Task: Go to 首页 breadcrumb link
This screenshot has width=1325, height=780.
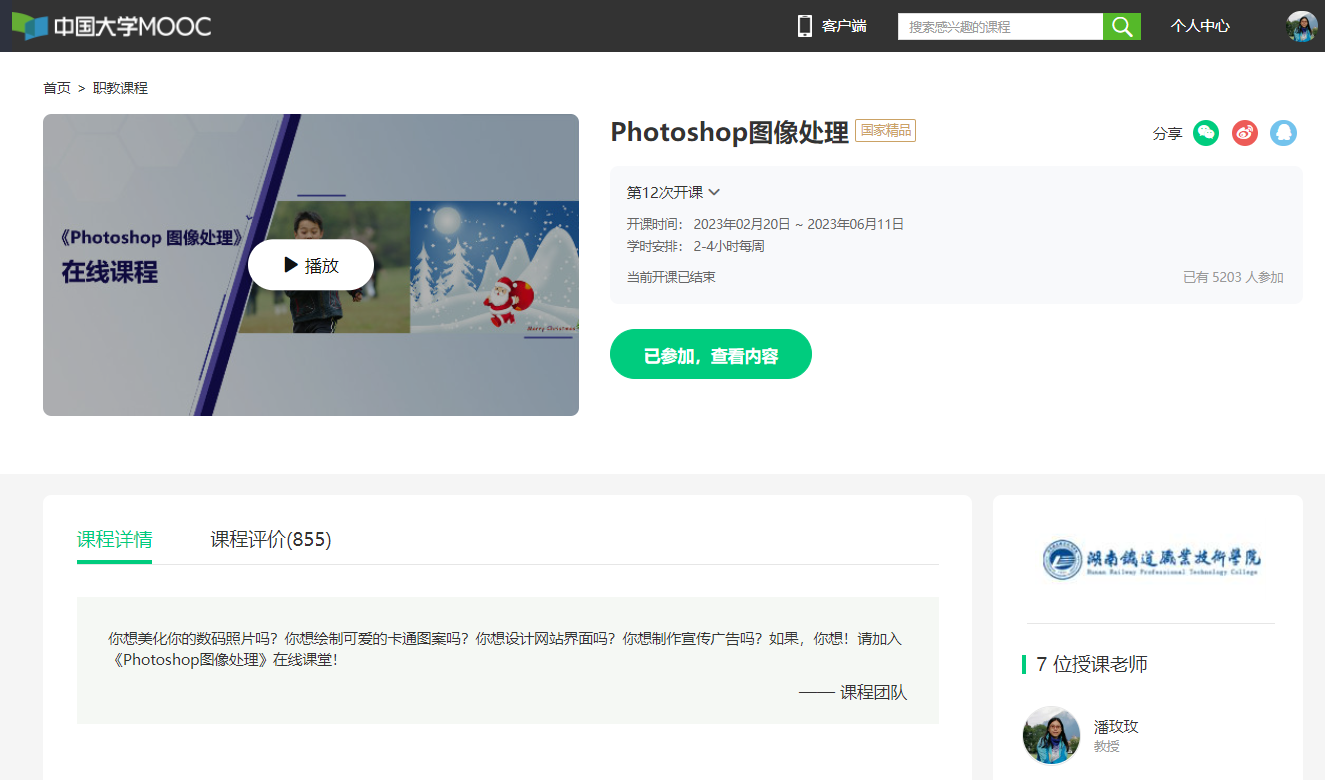Action: 57,88
